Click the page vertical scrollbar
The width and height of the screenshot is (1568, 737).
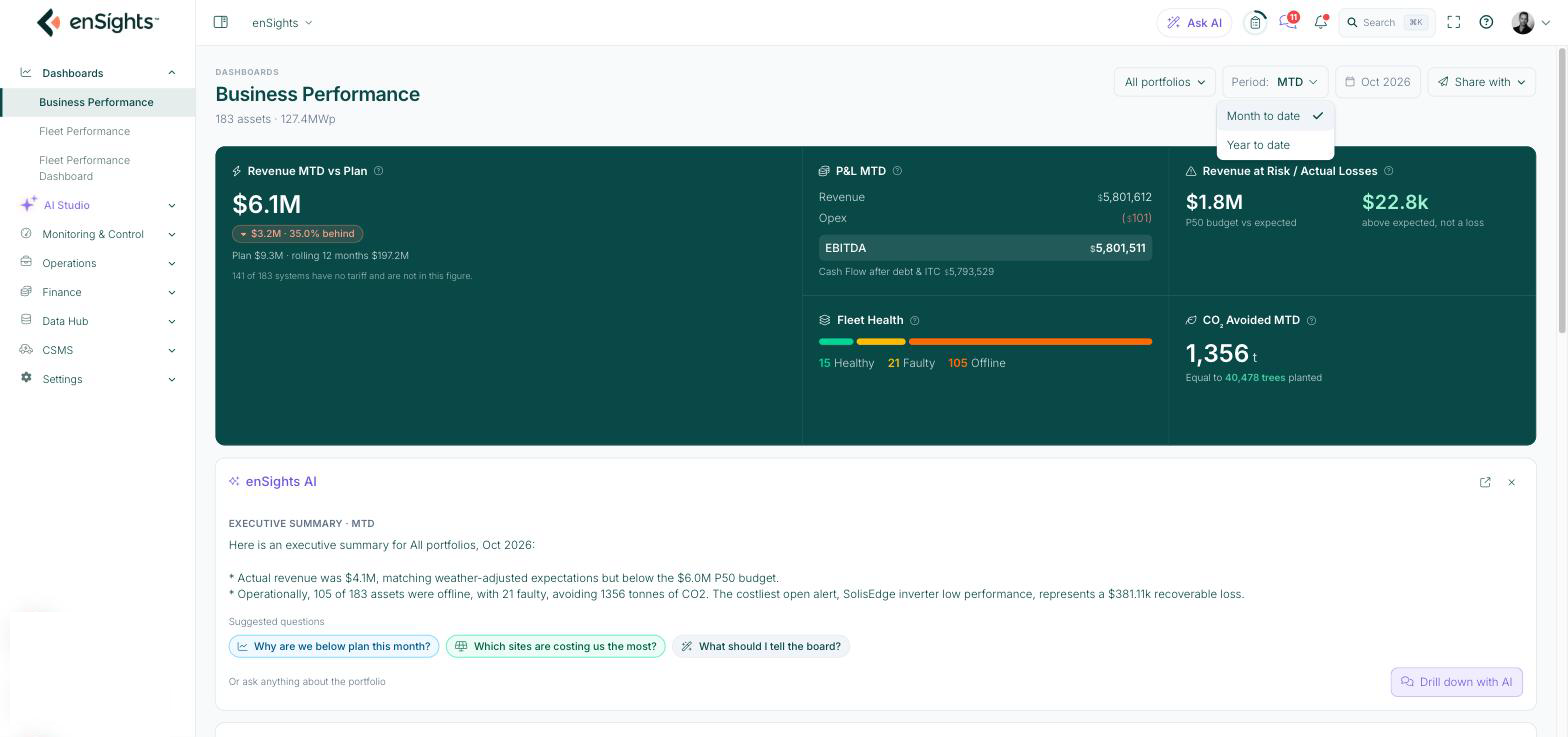coord(1562,190)
